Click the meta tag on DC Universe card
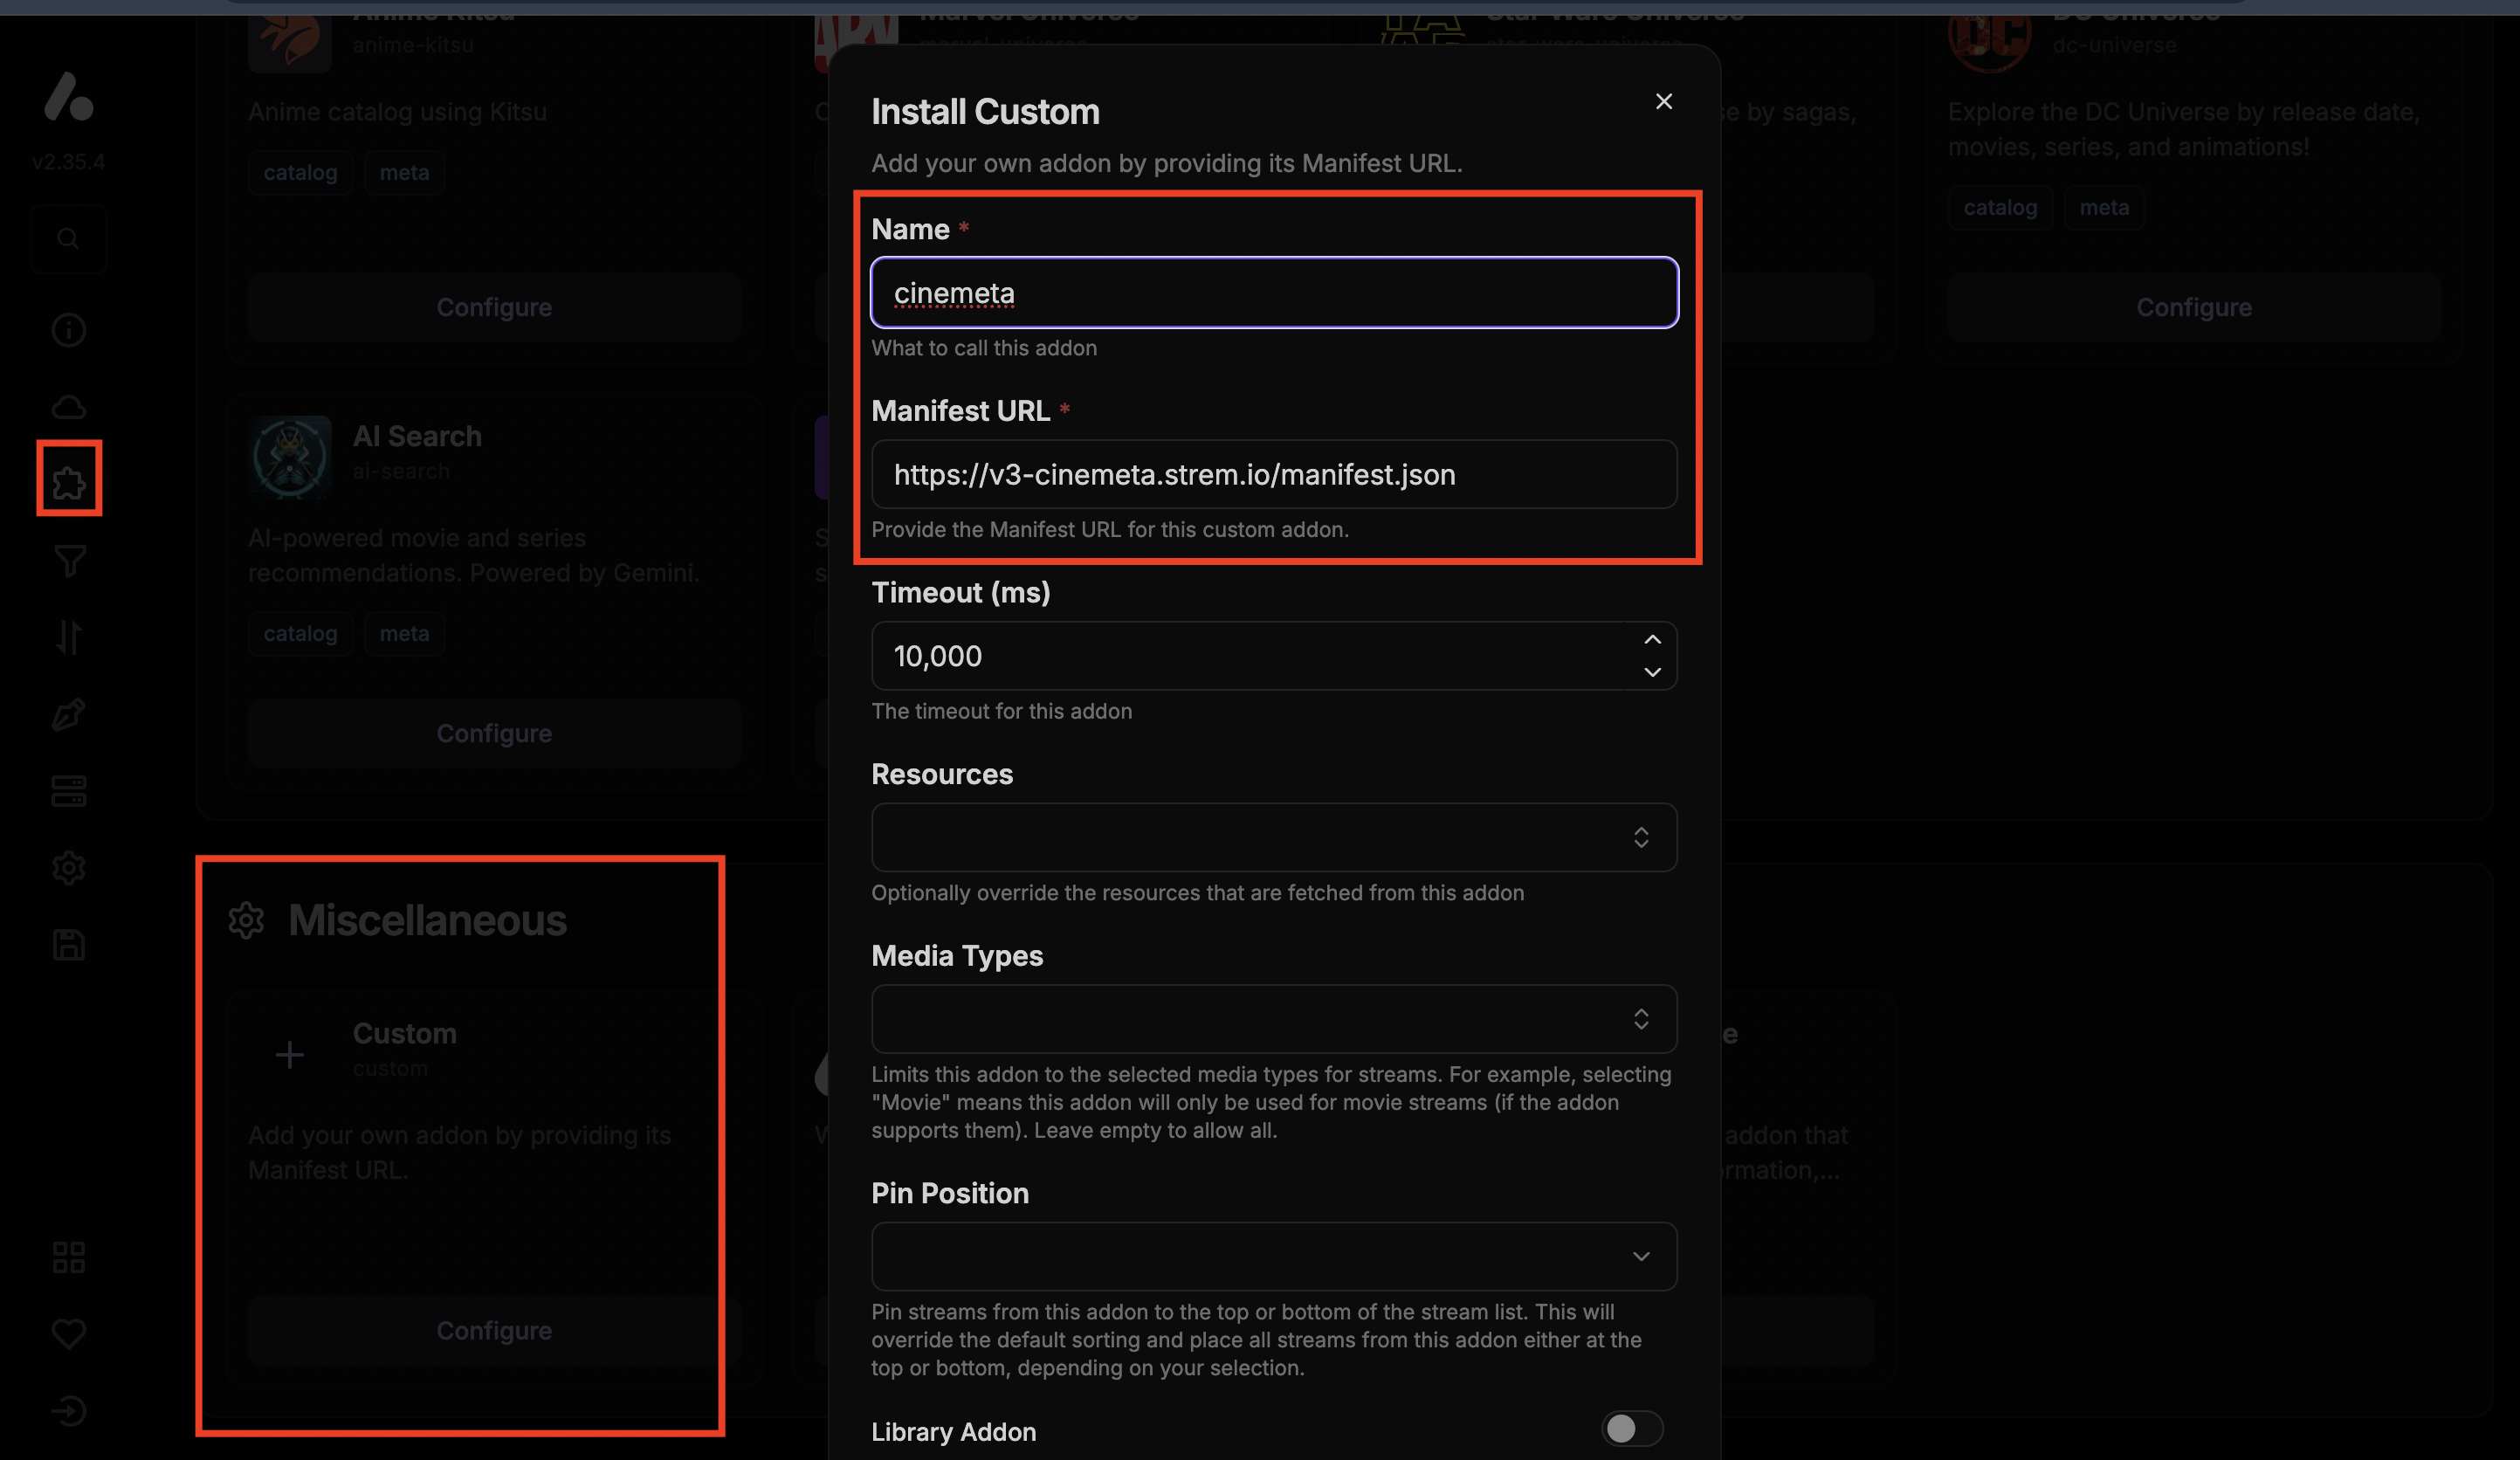This screenshot has height=1460, width=2520. pyautogui.click(x=2104, y=207)
